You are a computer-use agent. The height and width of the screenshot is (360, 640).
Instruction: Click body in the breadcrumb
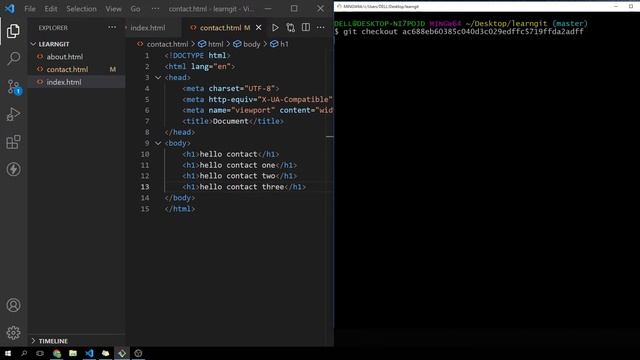point(251,44)
